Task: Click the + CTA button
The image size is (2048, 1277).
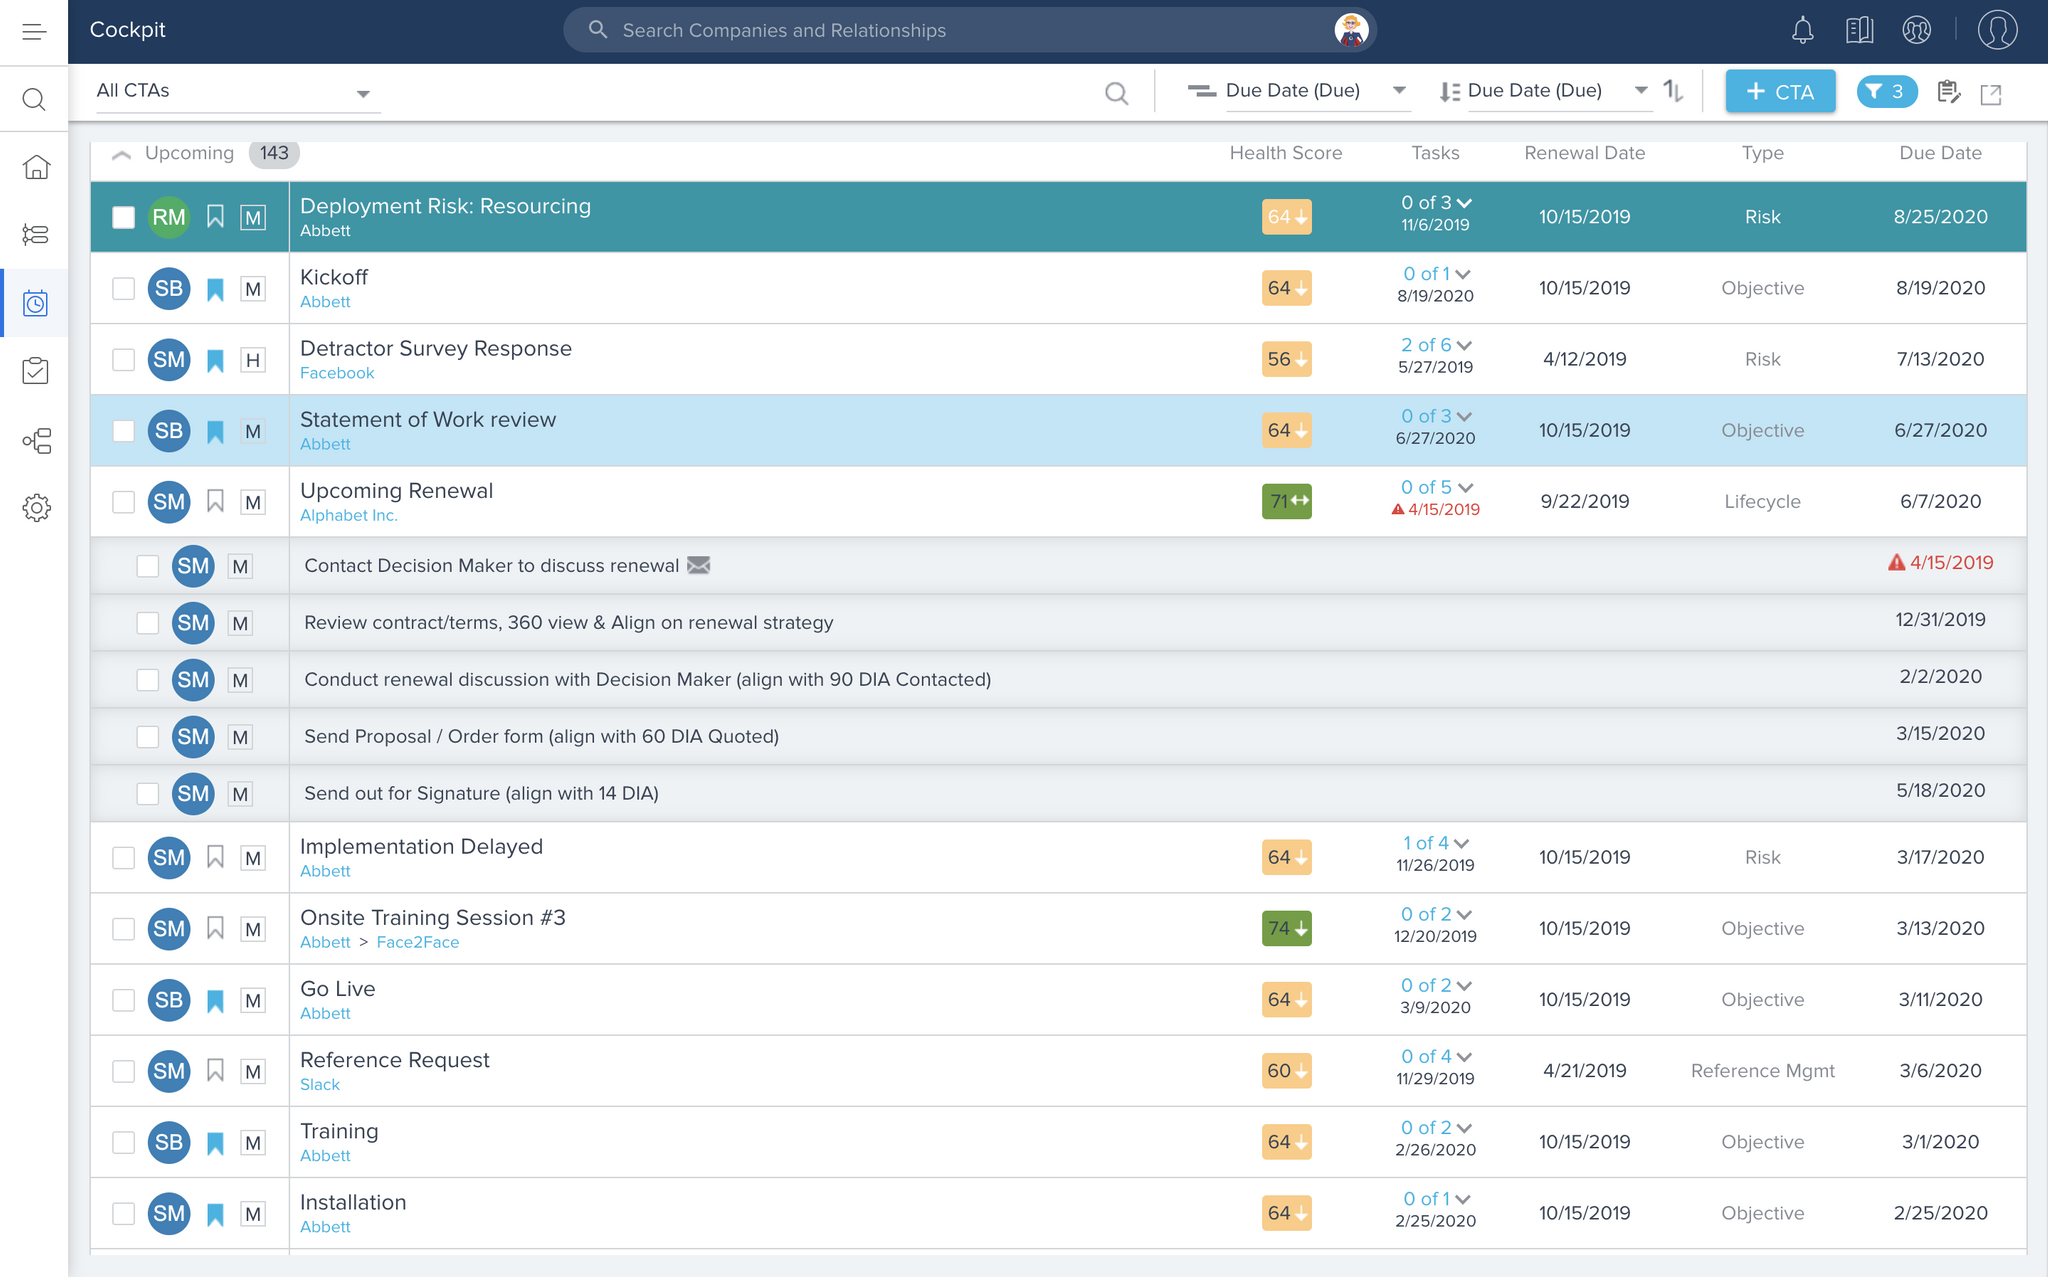Action: coord(1779,92)
